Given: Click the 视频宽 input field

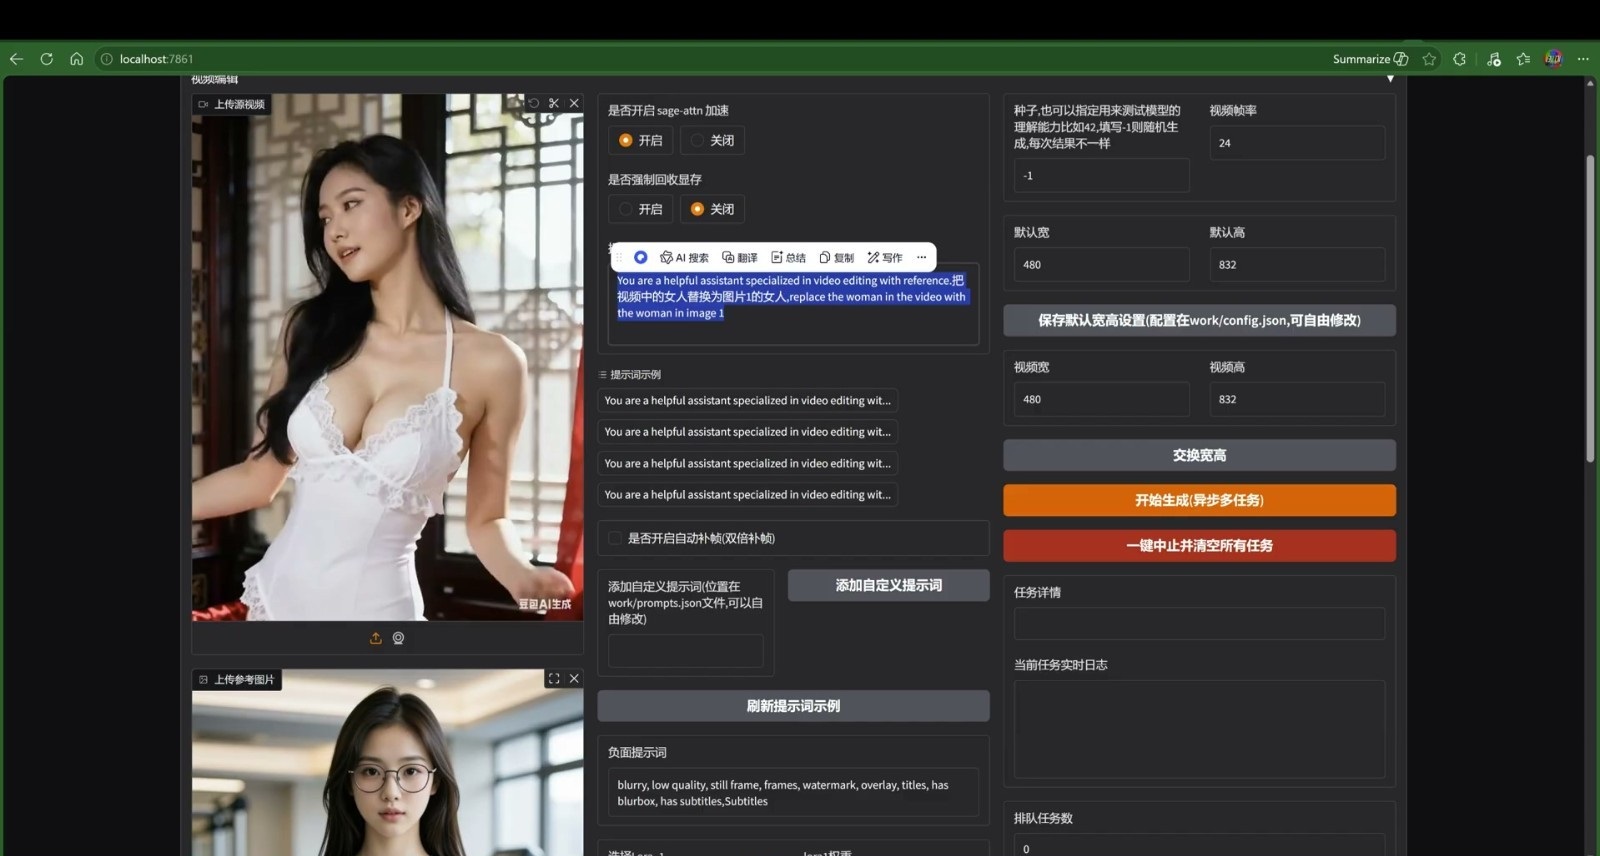Looking at the screenshot, I should pos(1101,399).
